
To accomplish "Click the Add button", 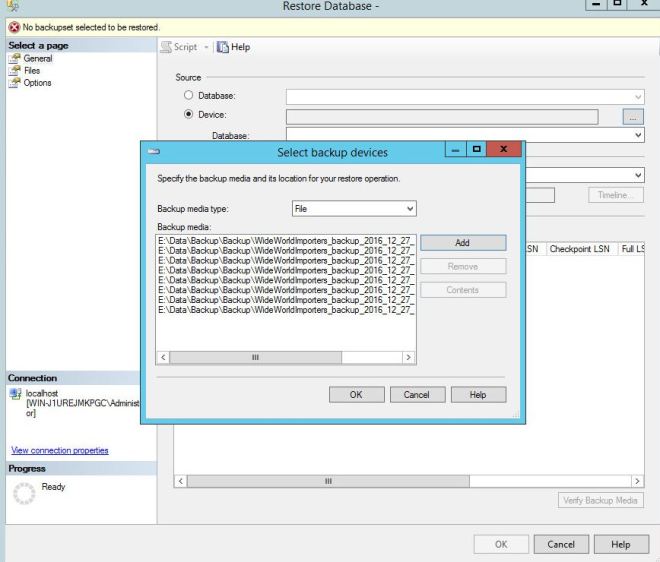I will tap(463, 242).
